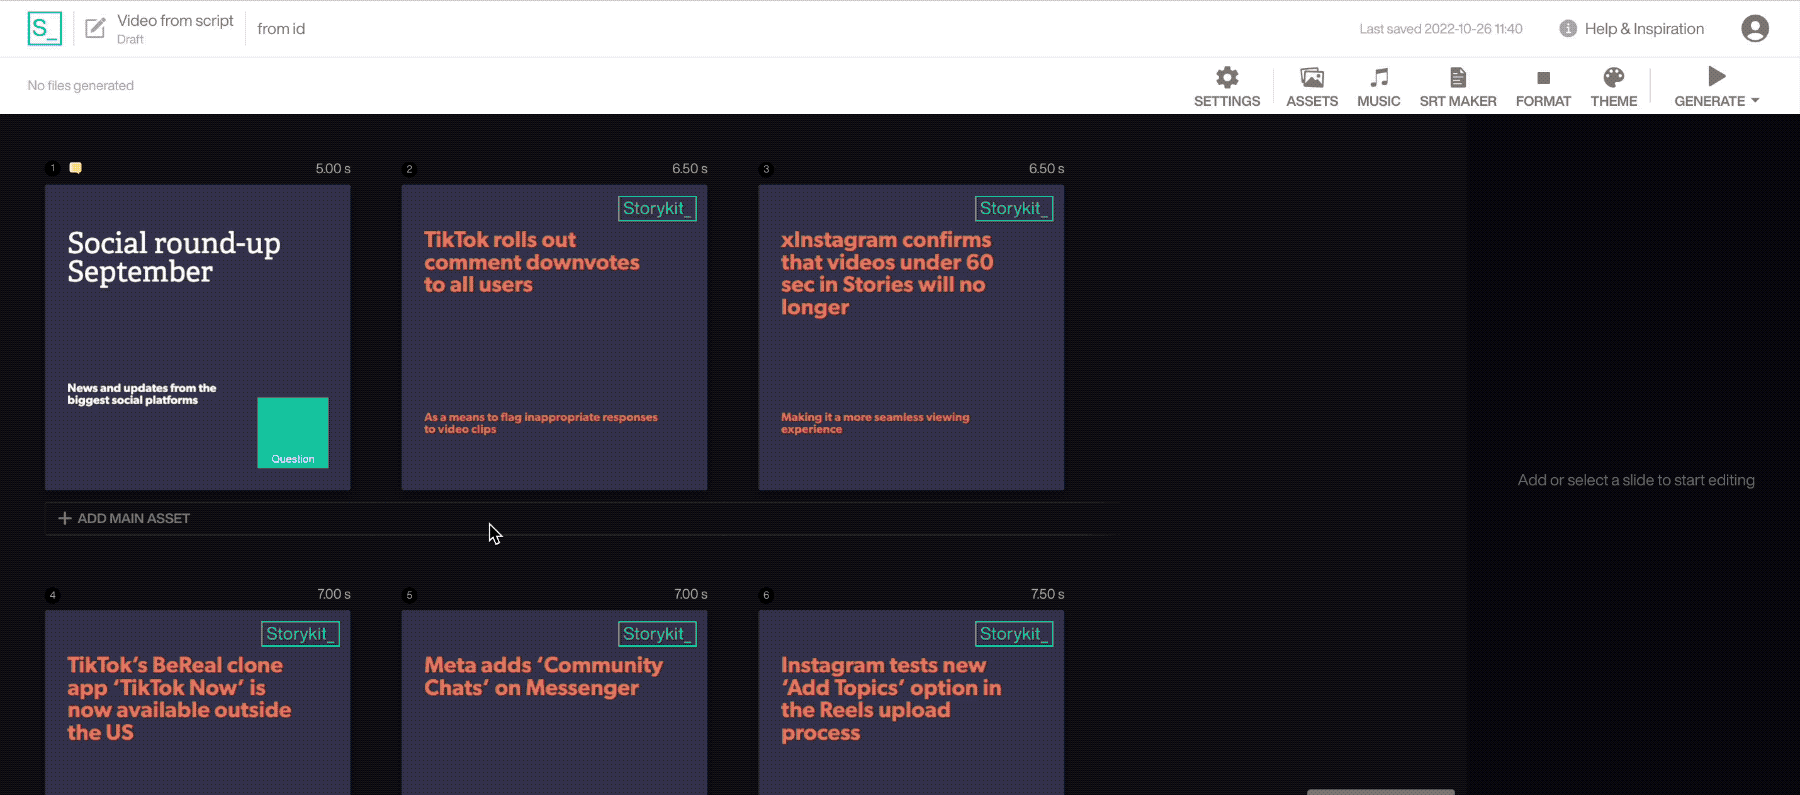Edit the 'Video from script' project title
The width and height of the screenshot is (1800, 795).
[175, 21]
